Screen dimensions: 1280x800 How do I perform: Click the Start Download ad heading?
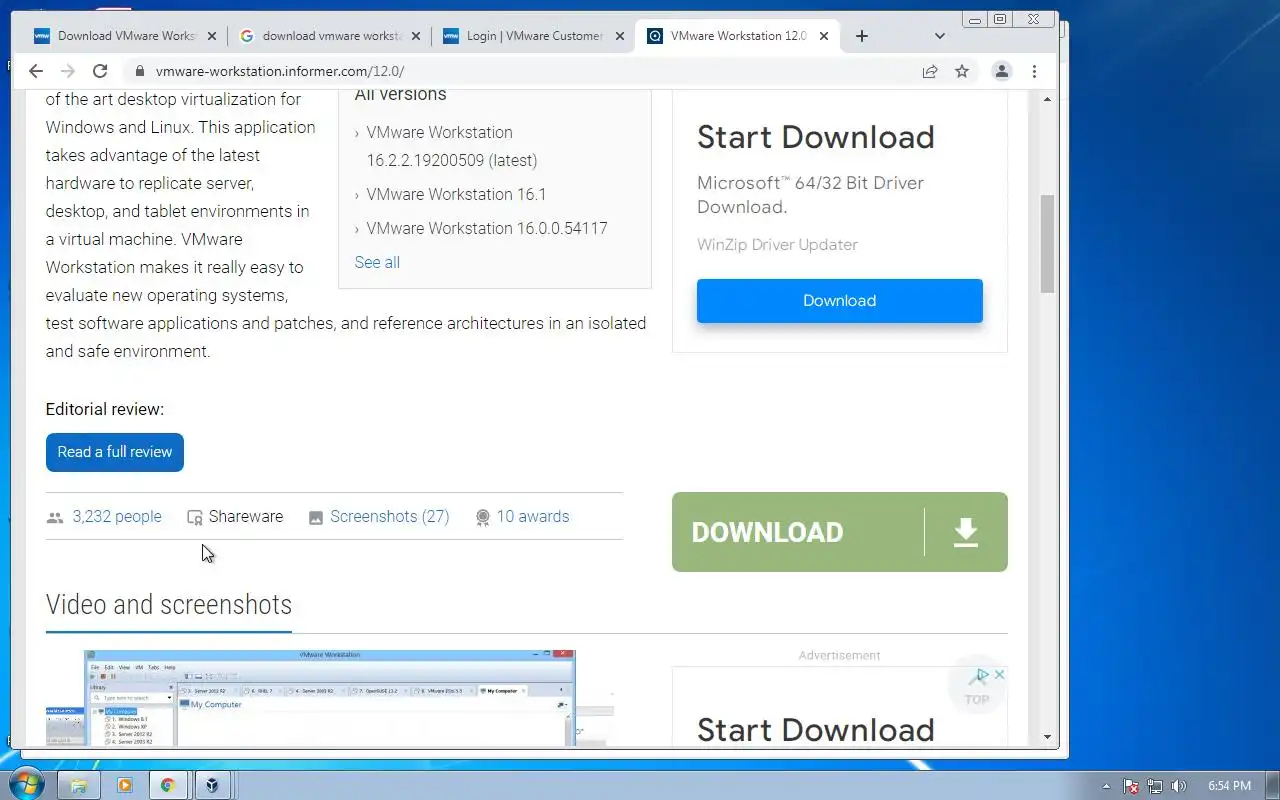[816, 137]
